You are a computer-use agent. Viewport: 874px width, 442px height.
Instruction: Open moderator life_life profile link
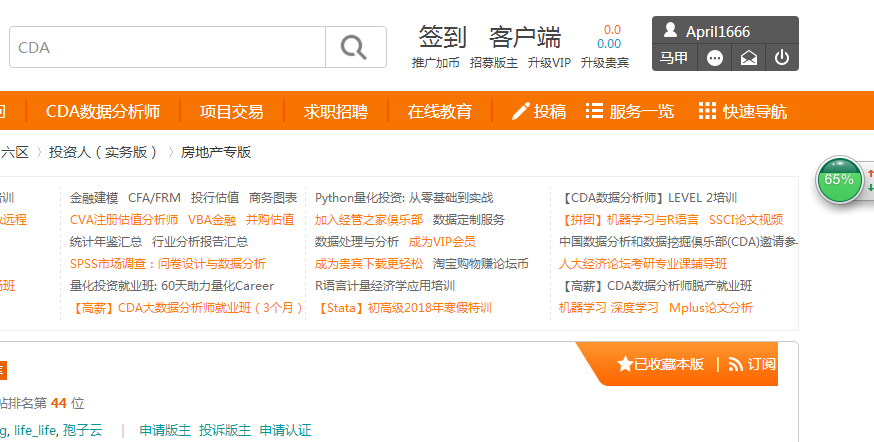click(35, 430)
